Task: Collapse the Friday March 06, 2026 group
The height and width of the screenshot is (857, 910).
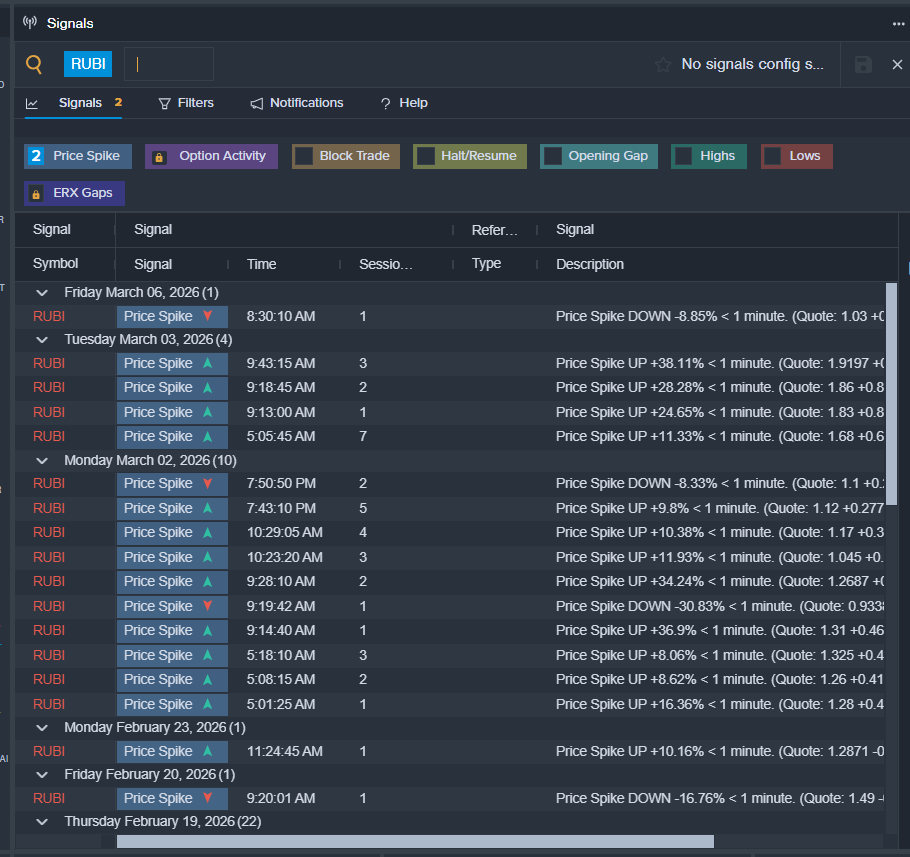Action: click(x=42, y=293)
